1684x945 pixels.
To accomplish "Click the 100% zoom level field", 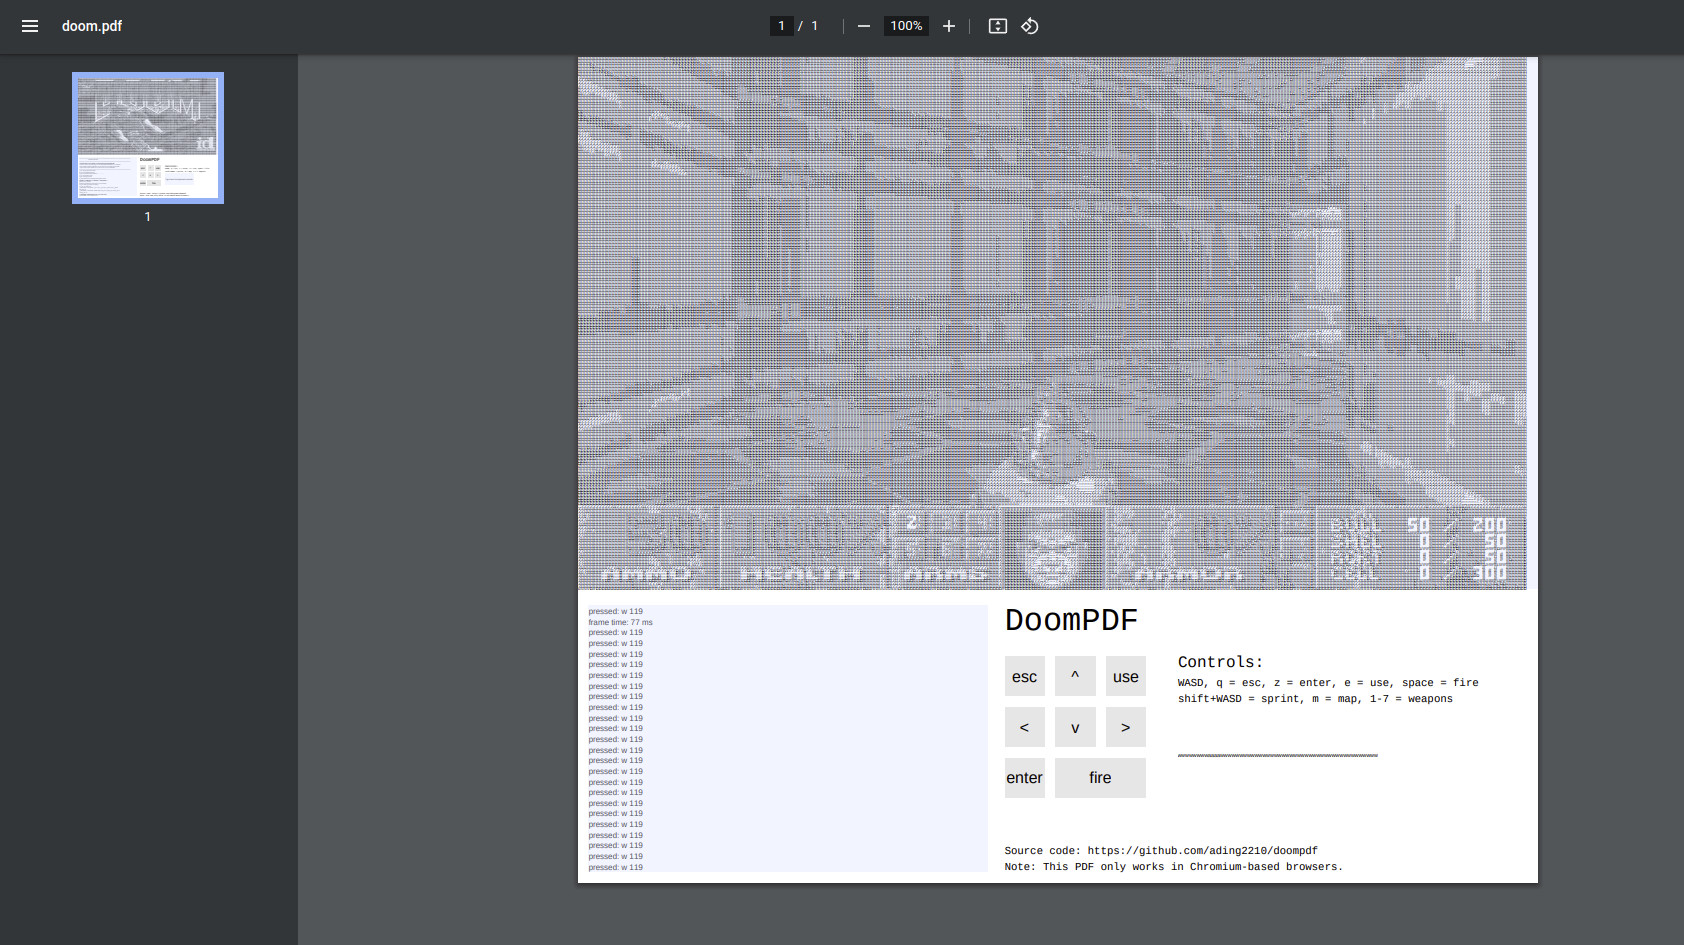I will click(906, 26).
